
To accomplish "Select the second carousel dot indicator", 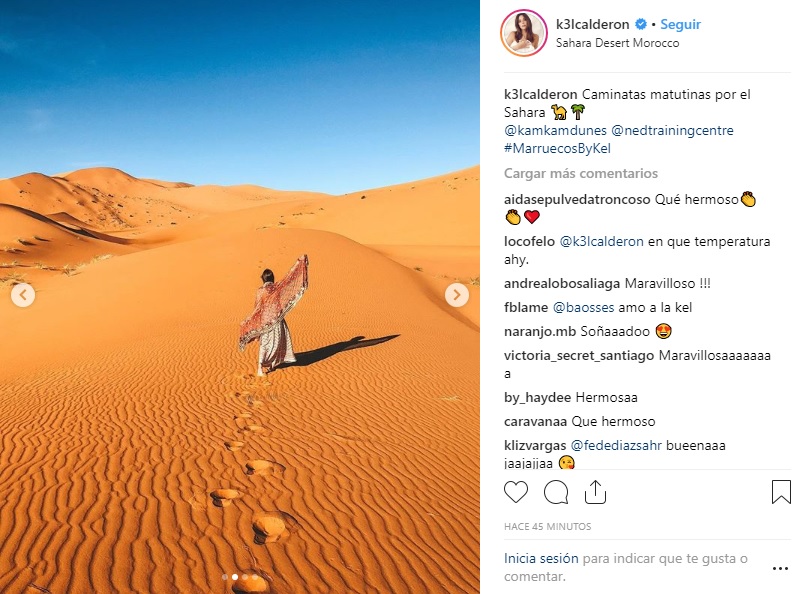I will click(x=235, y=576).
